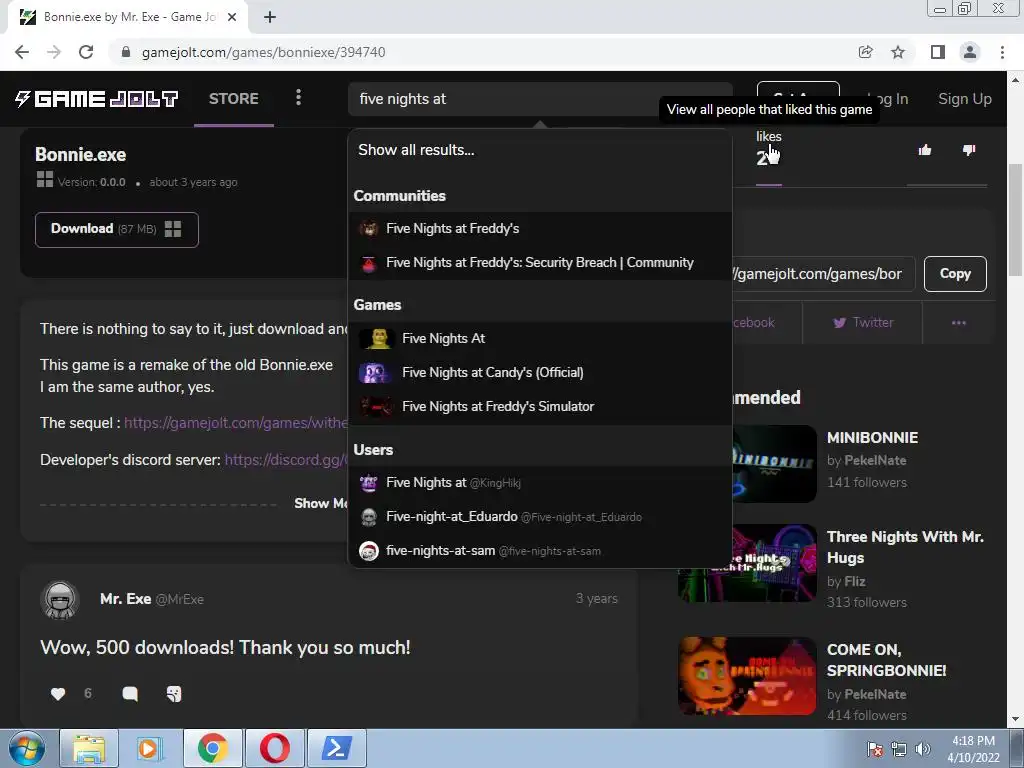Open the Chrome profile icon
Screen dimensions: 1024x768
tap(970, 52)
